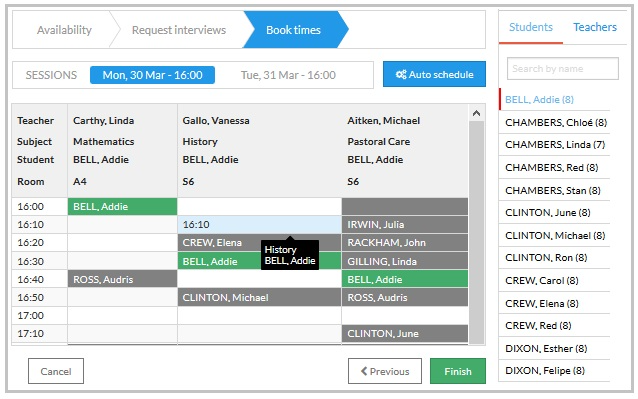
Task: Select the highlighted 16:10 History slot
Action: pos(259,225)
